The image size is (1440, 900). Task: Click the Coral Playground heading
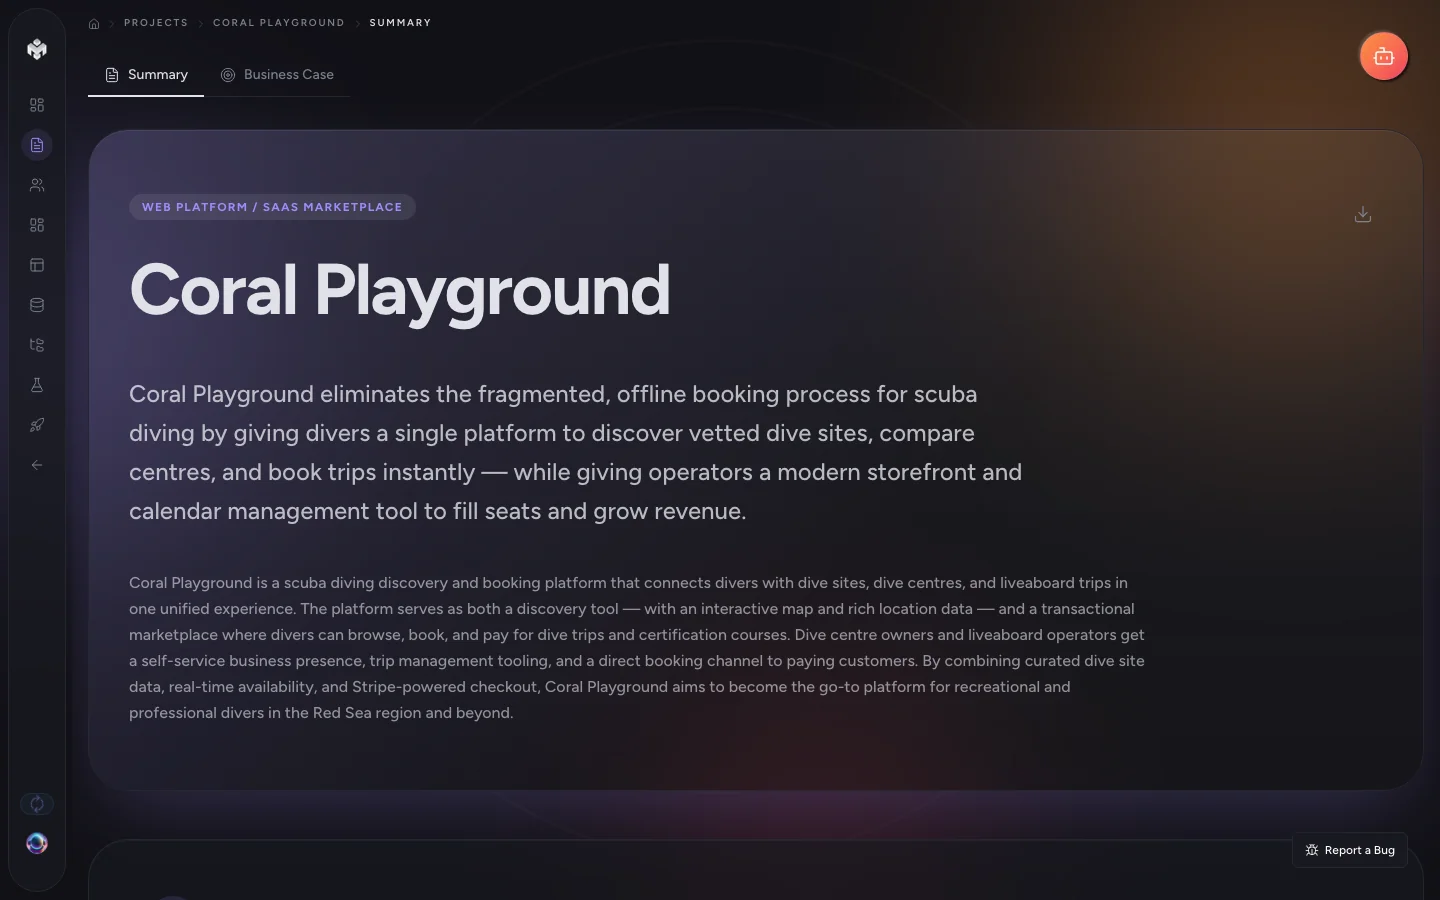[400, 290]
